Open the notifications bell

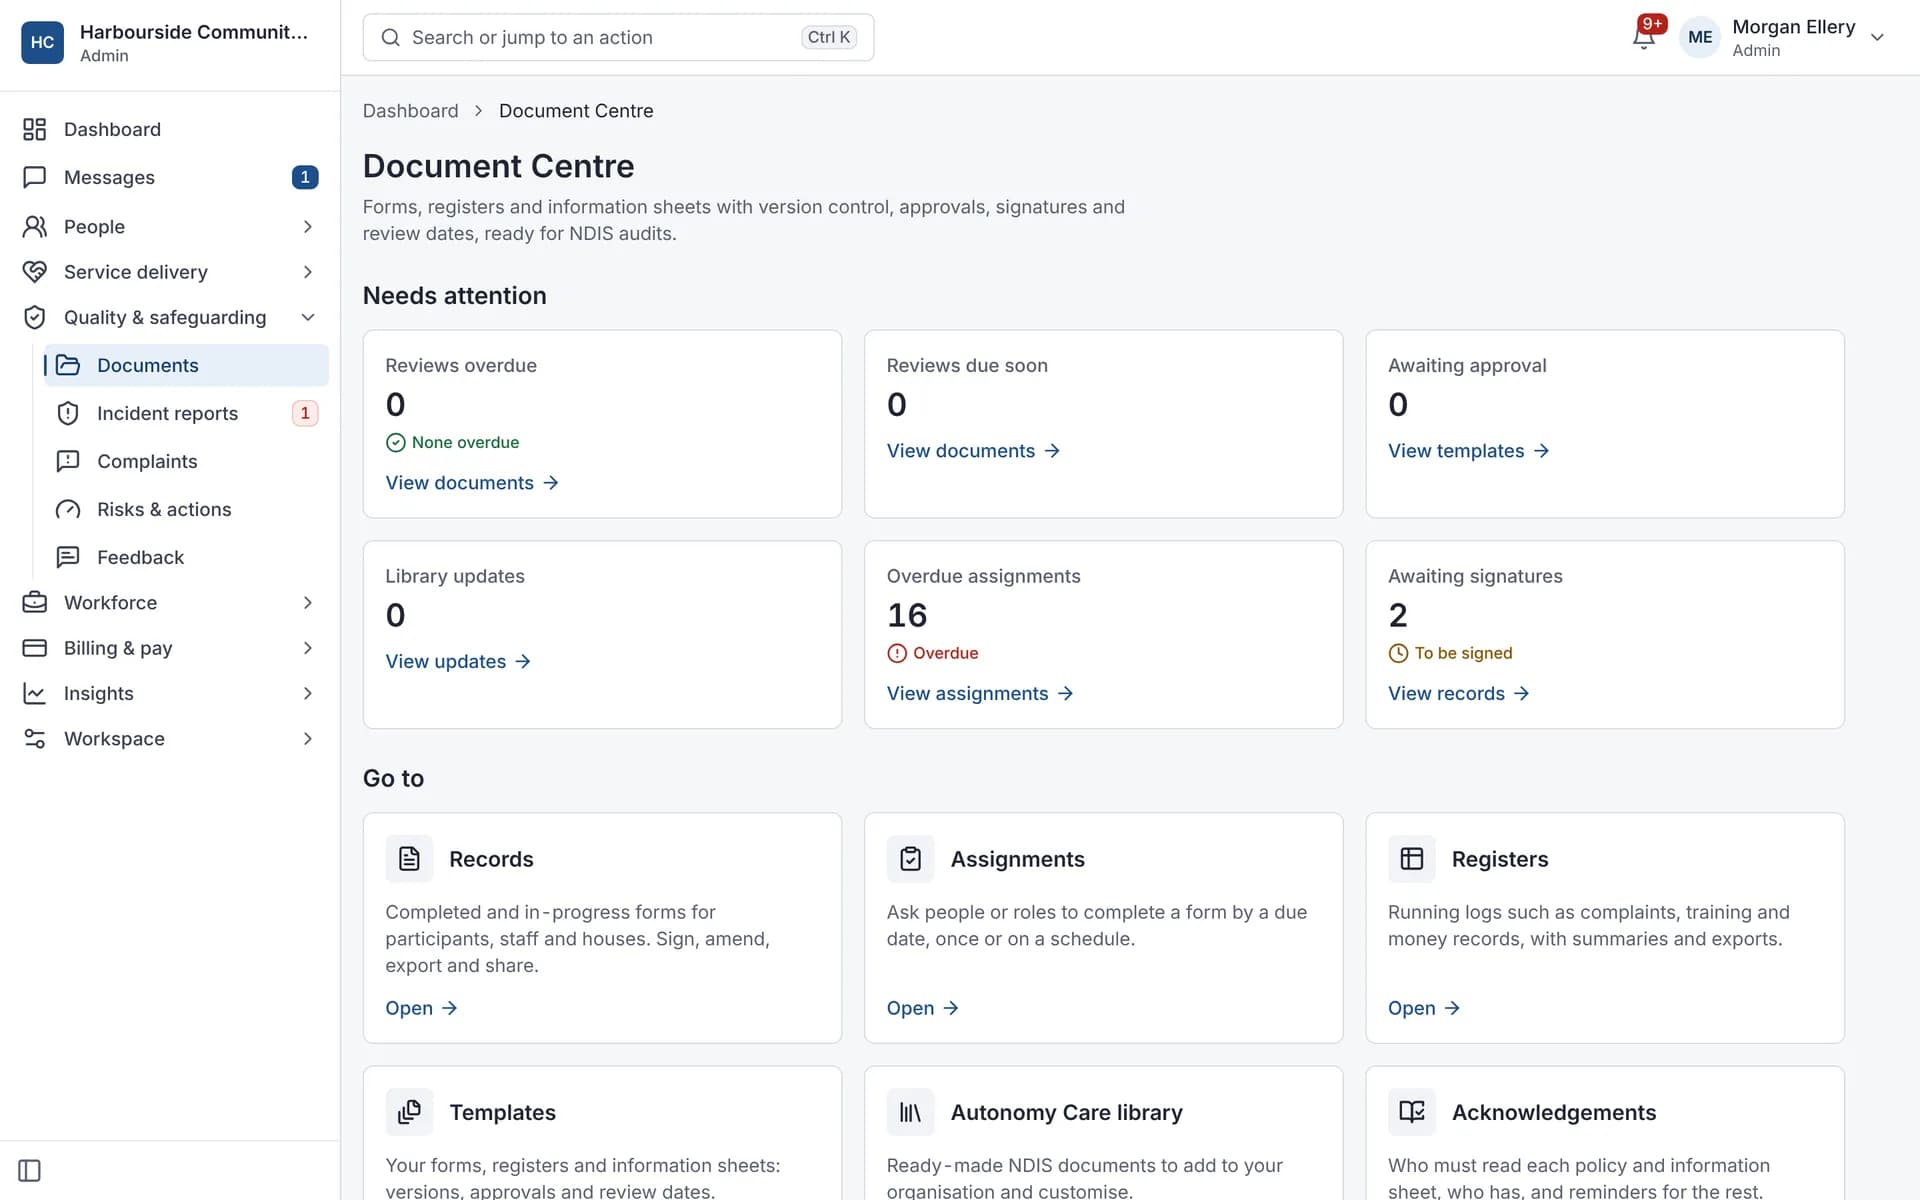point(1643,38)
